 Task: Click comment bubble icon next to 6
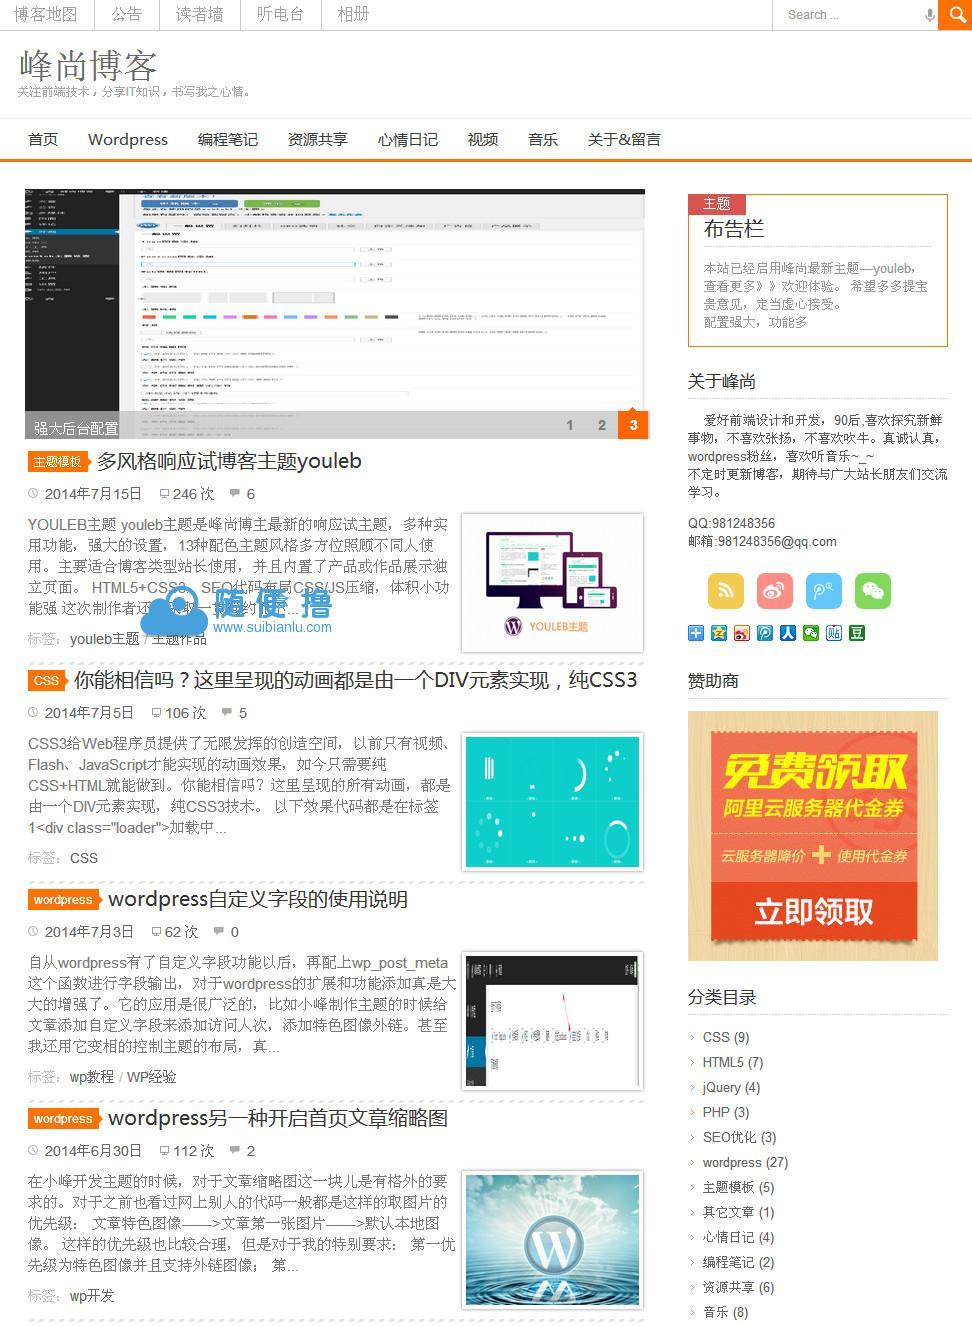pyautogui.click(x=235, y=493)
